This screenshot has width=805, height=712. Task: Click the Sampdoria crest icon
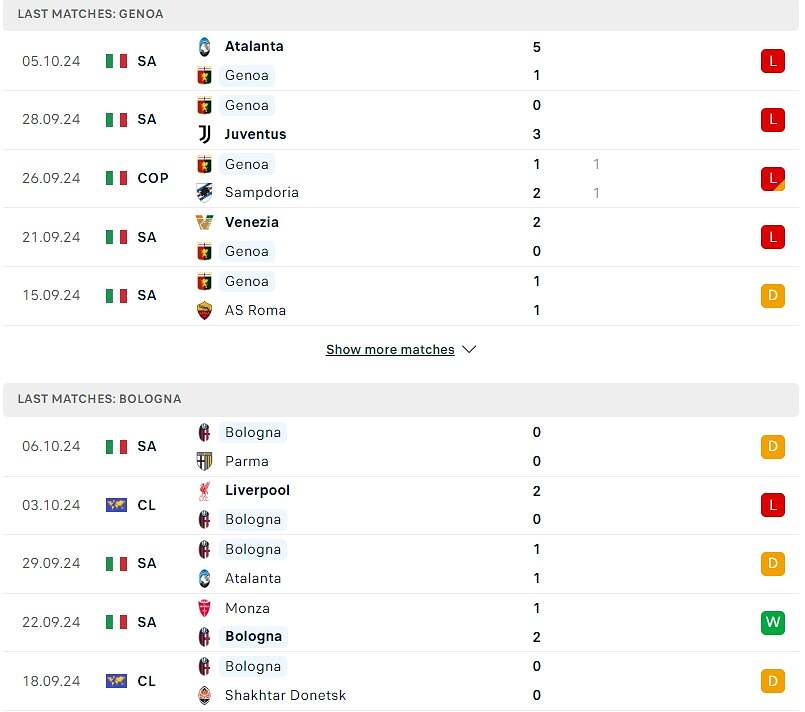pyautogui.click(x=205, y=192)
